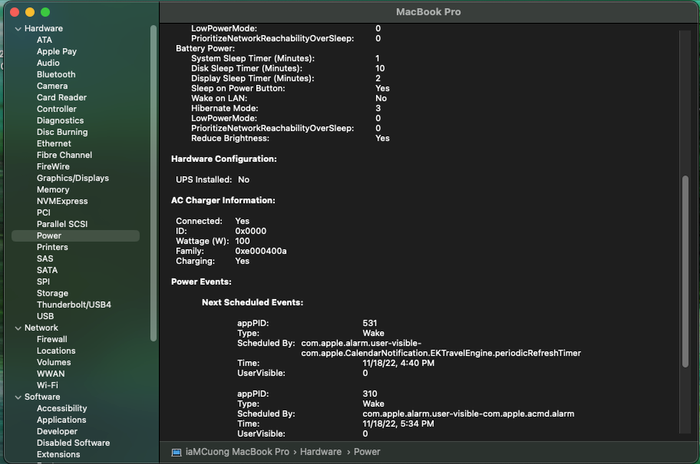Viewport: 700px width, 464px height.
Task: Show Wi-Fi network details
Action: [x=47, y=385]
